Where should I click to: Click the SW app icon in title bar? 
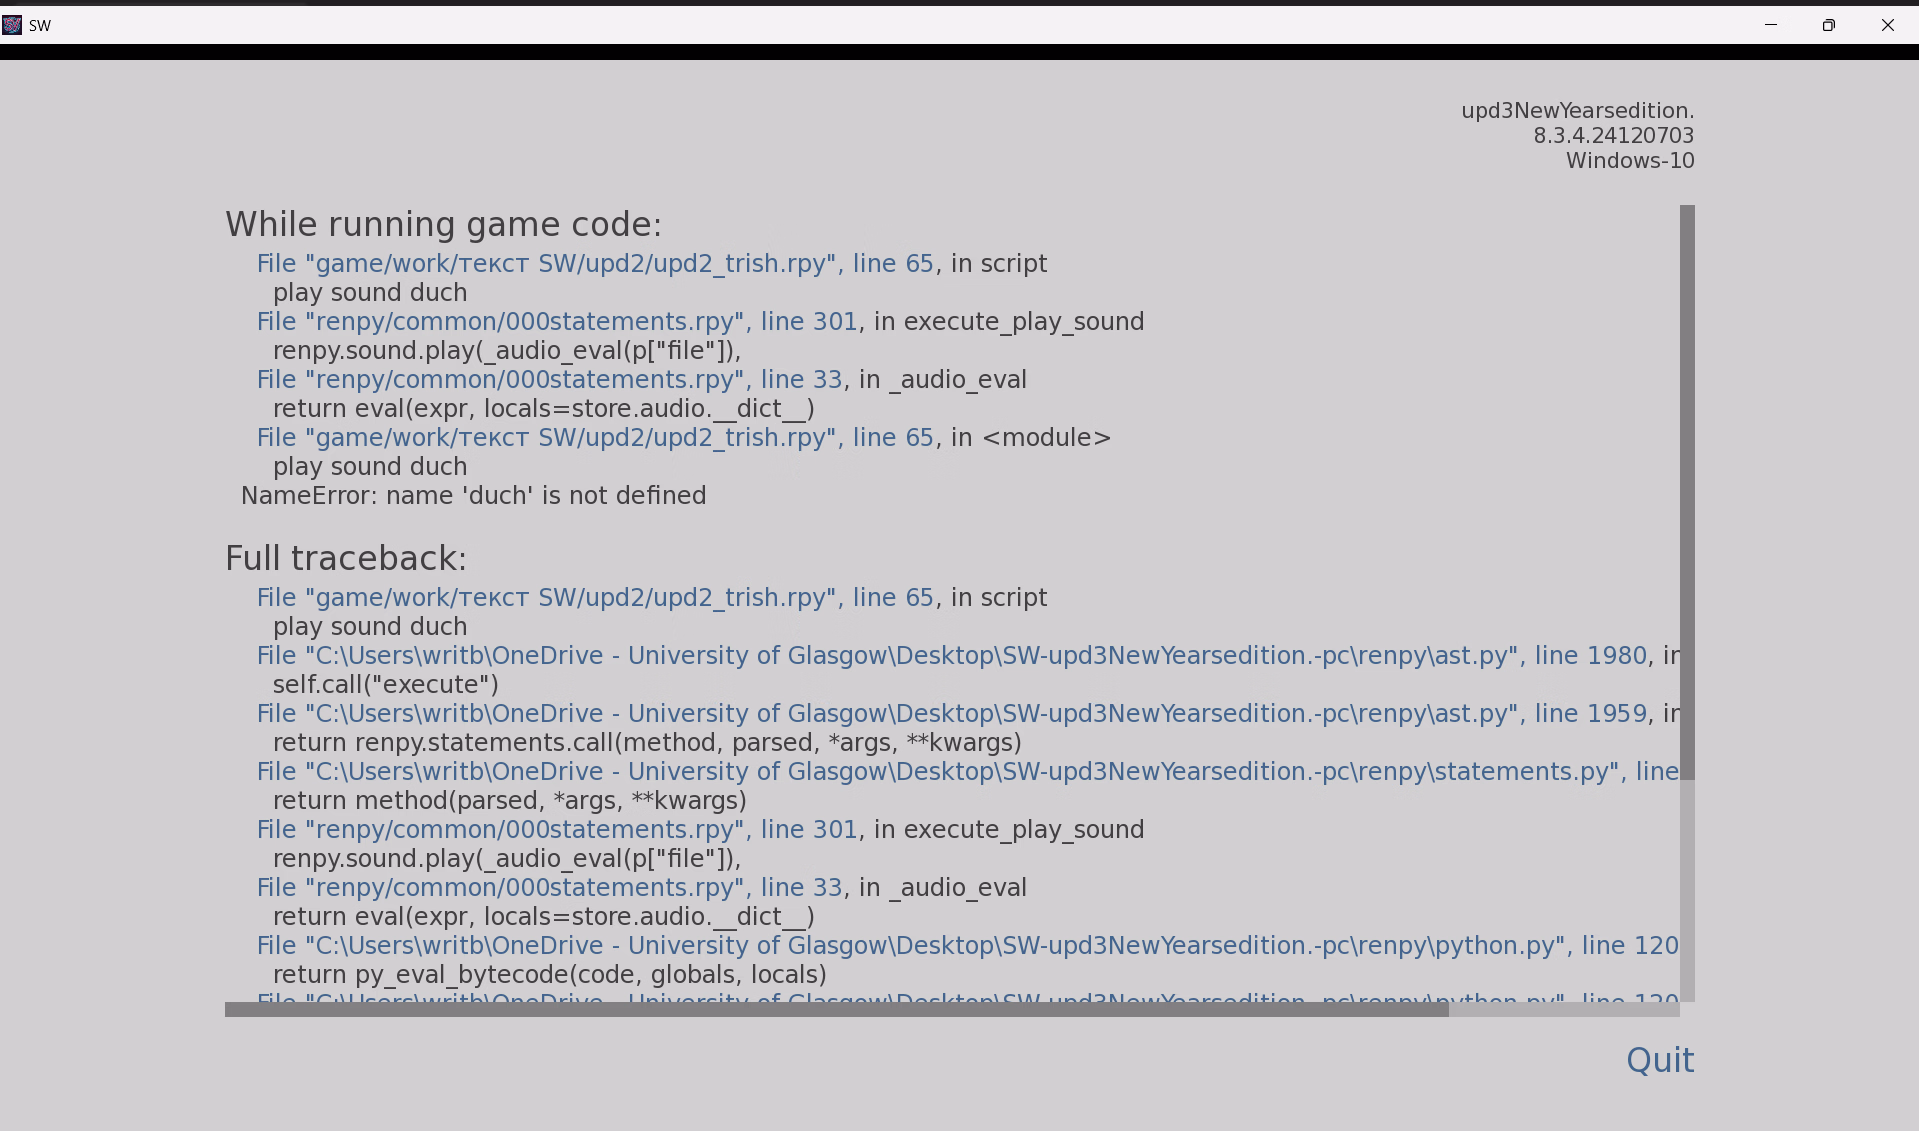[x=12, y=25]
